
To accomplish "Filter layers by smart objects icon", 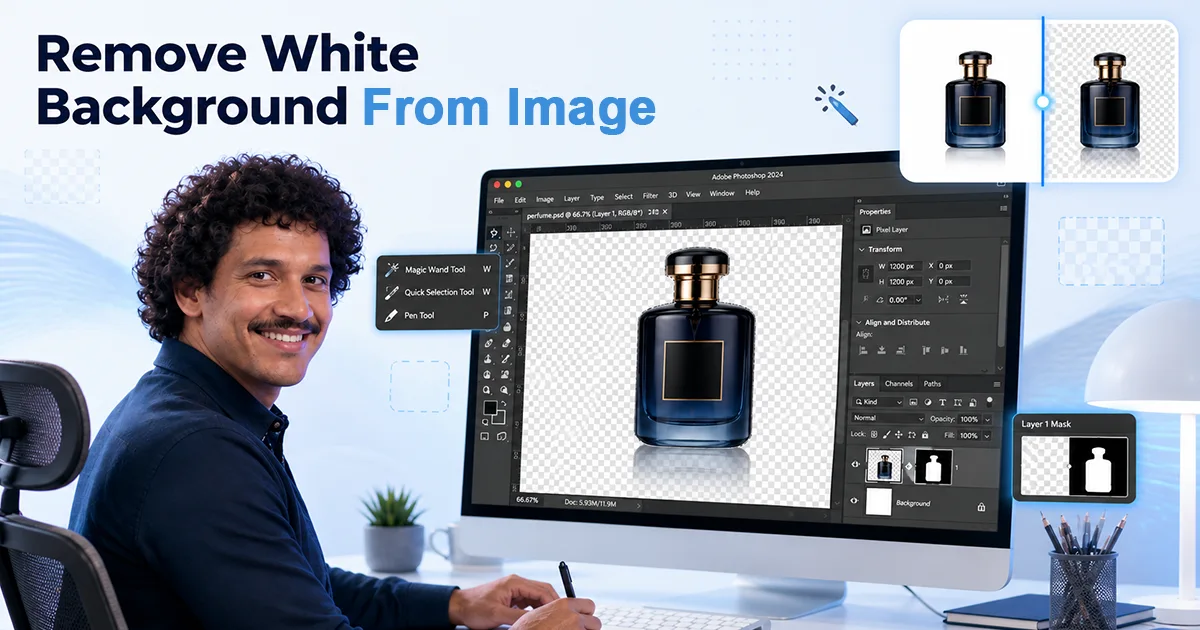I will coord(973,402).
